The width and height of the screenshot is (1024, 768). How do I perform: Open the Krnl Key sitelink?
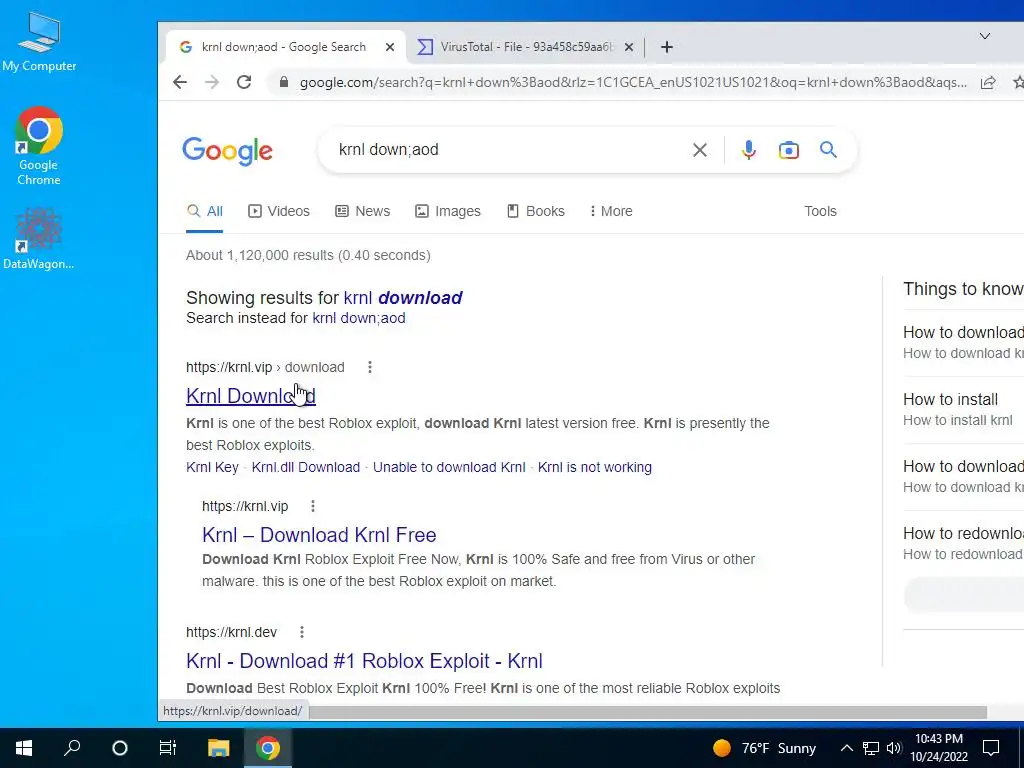coord(212,468)
